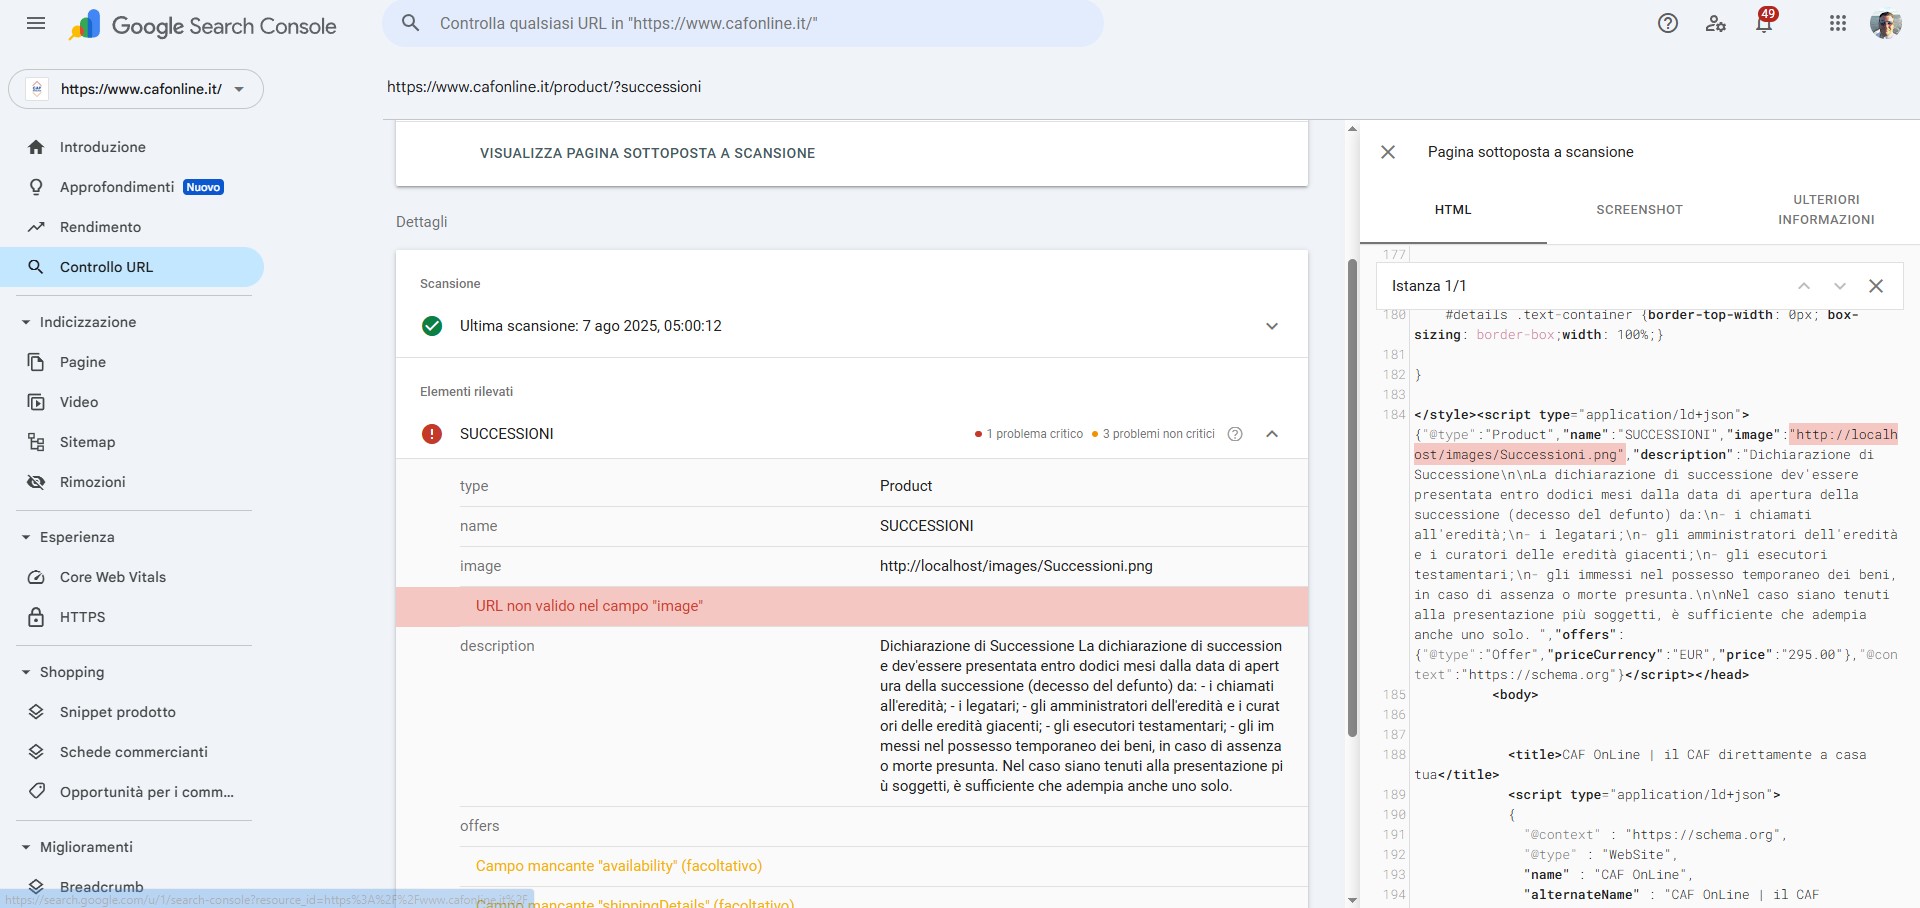Image resolution: width=1920 pixels, height=908 pixels.
Task: Click the Google Search Console logo
Action: (203, 25)
